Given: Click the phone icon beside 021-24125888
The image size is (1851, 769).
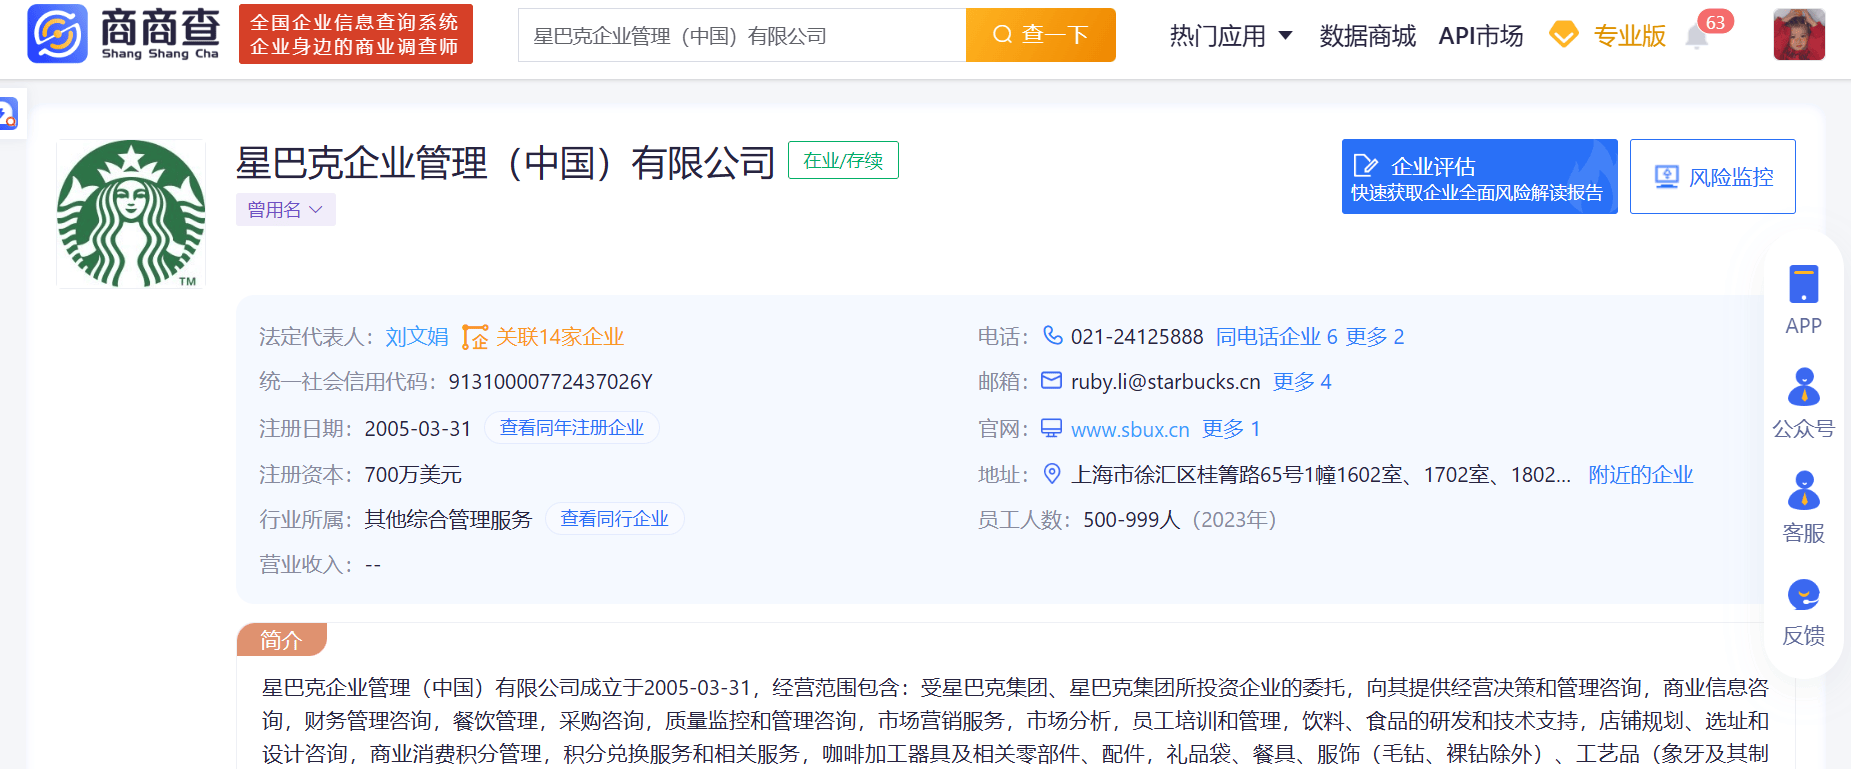Looking at the screenshot, I should [x=1052, y=335].
